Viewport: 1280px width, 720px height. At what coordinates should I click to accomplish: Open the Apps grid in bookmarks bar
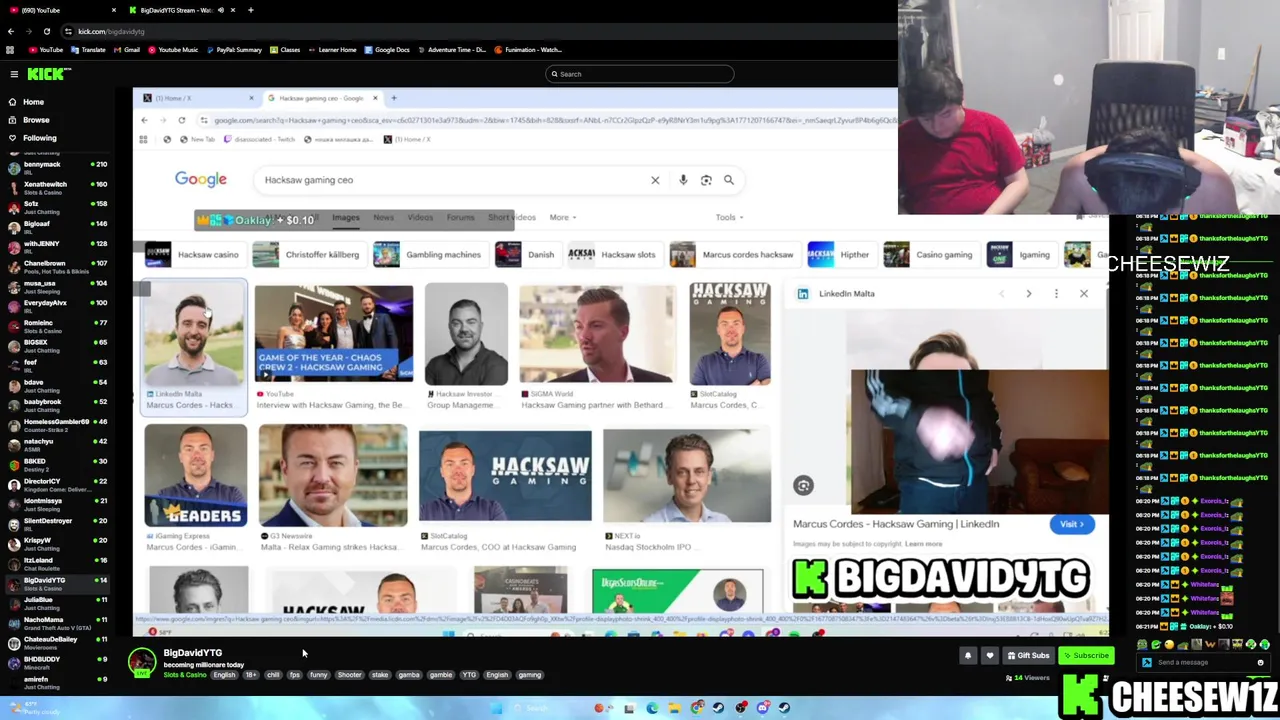pyautogui.click(x=10, y=50)
